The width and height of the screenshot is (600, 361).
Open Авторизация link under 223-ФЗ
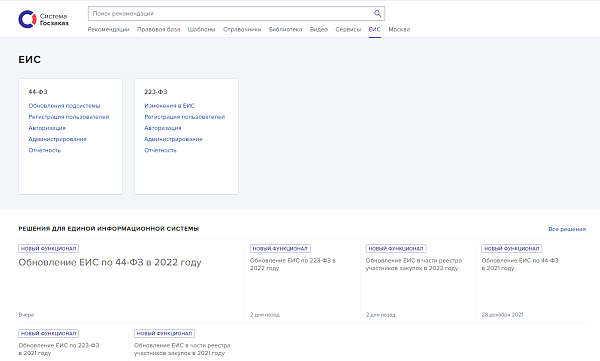tap(163, 128)
